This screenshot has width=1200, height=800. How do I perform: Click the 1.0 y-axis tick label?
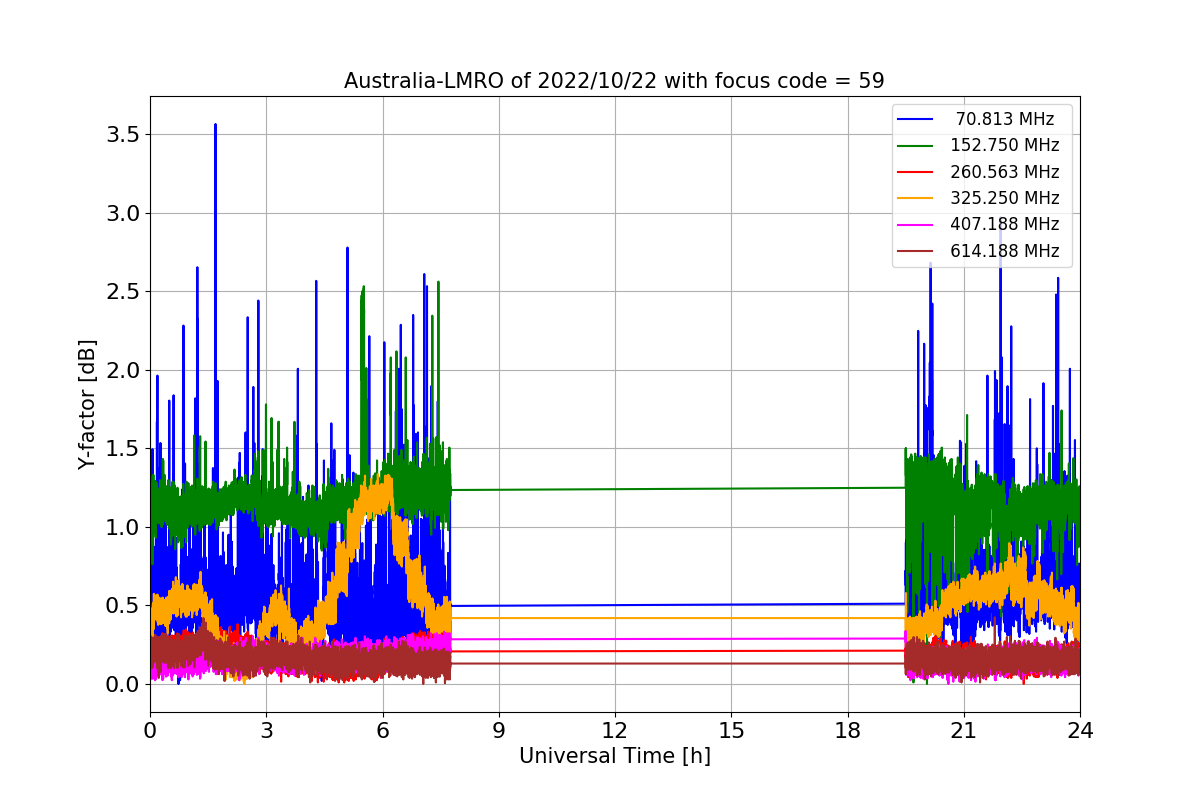pos(122,527)
